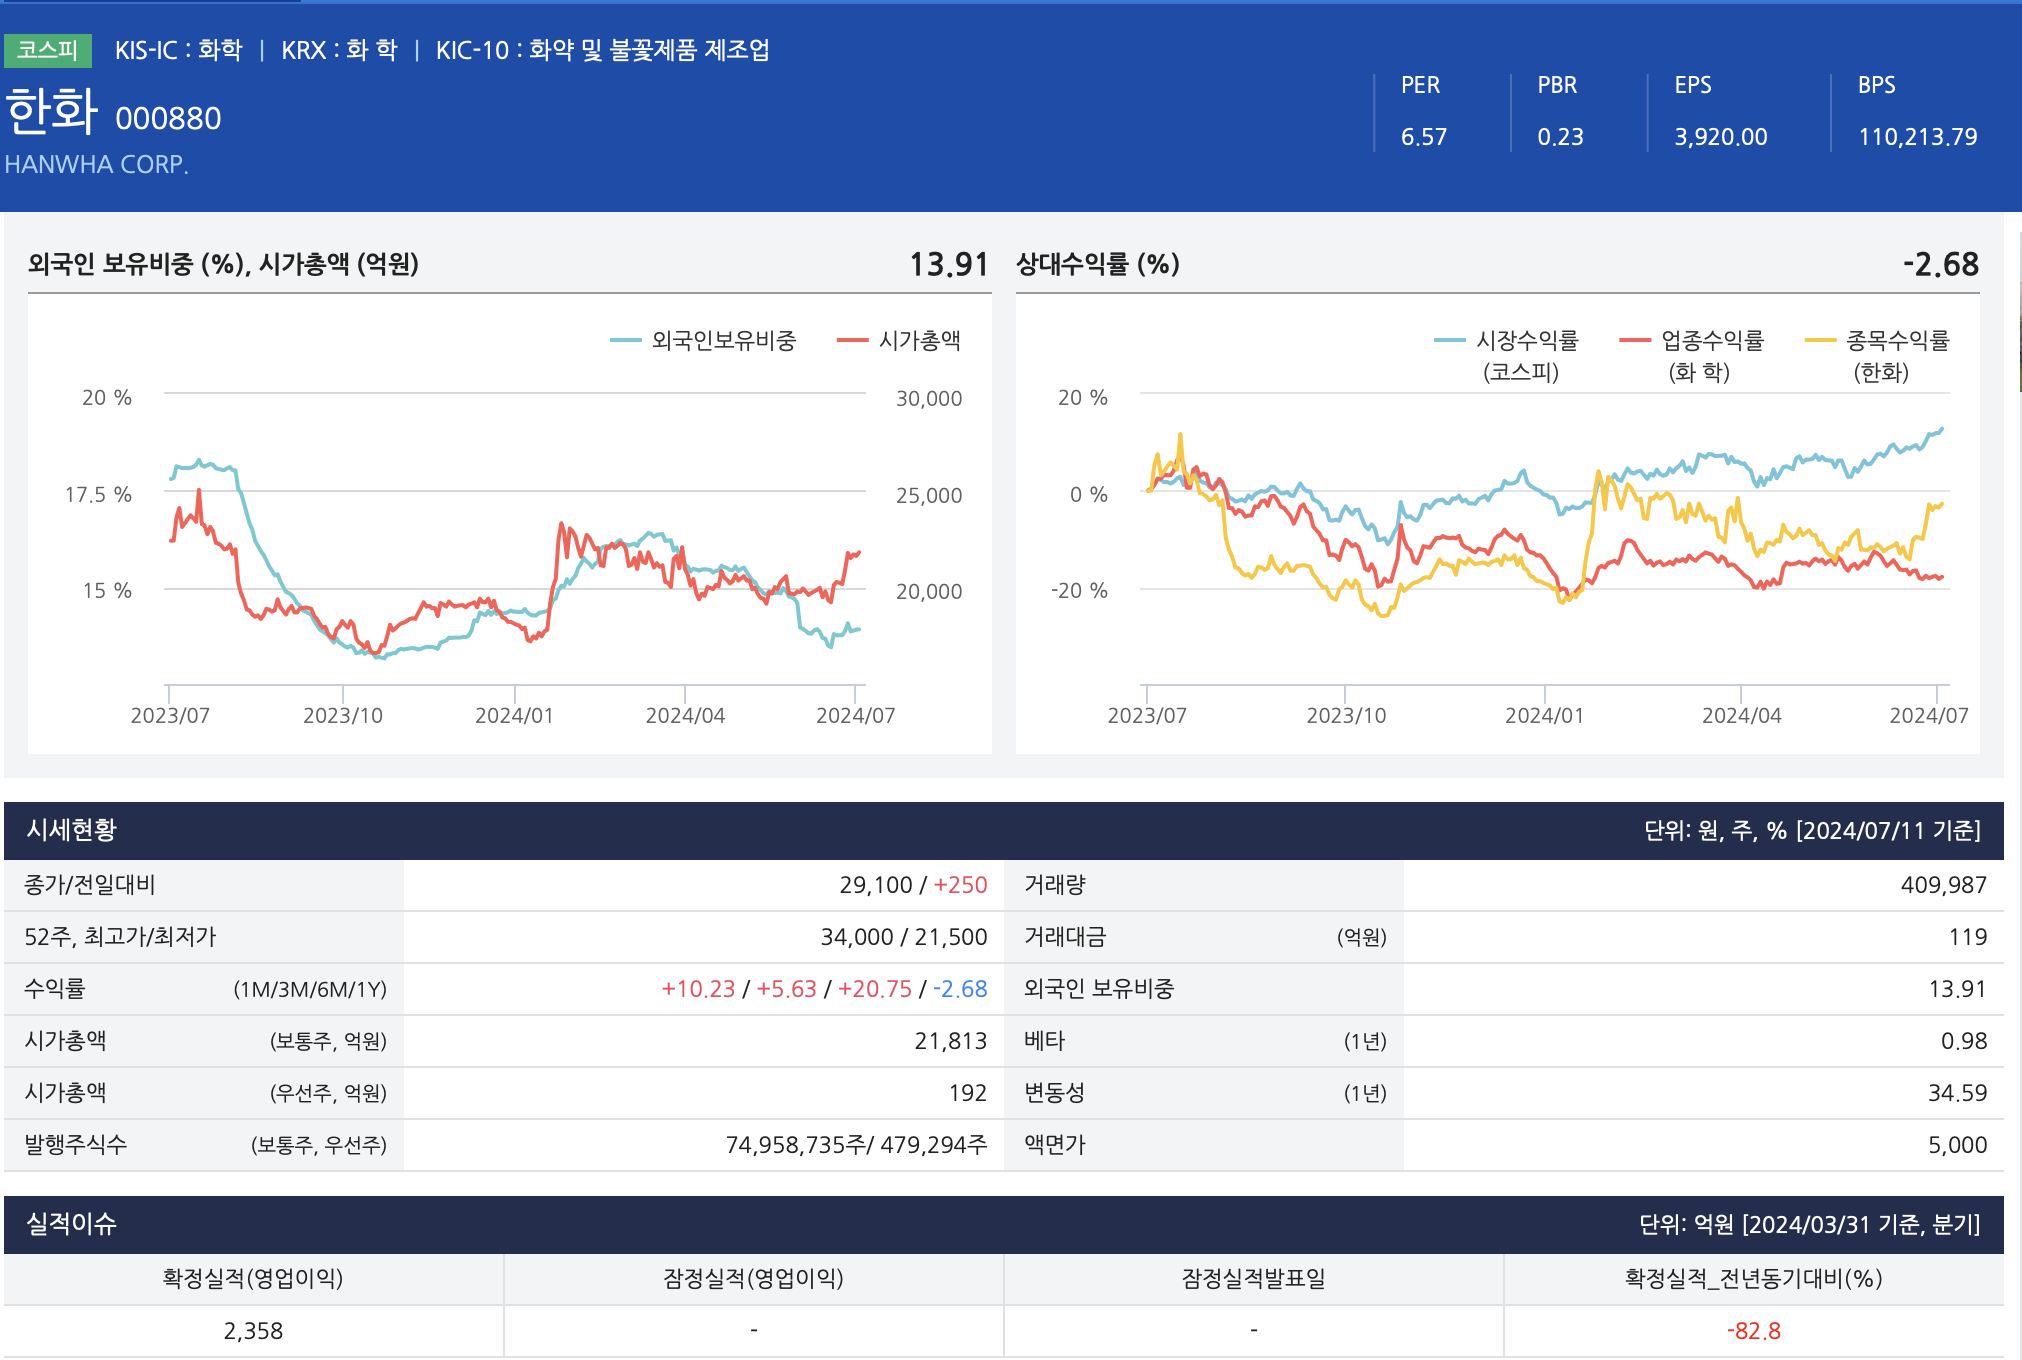Toggle 외국인보유비중 legend series
2022x1360 pixels.
[722, 341]
